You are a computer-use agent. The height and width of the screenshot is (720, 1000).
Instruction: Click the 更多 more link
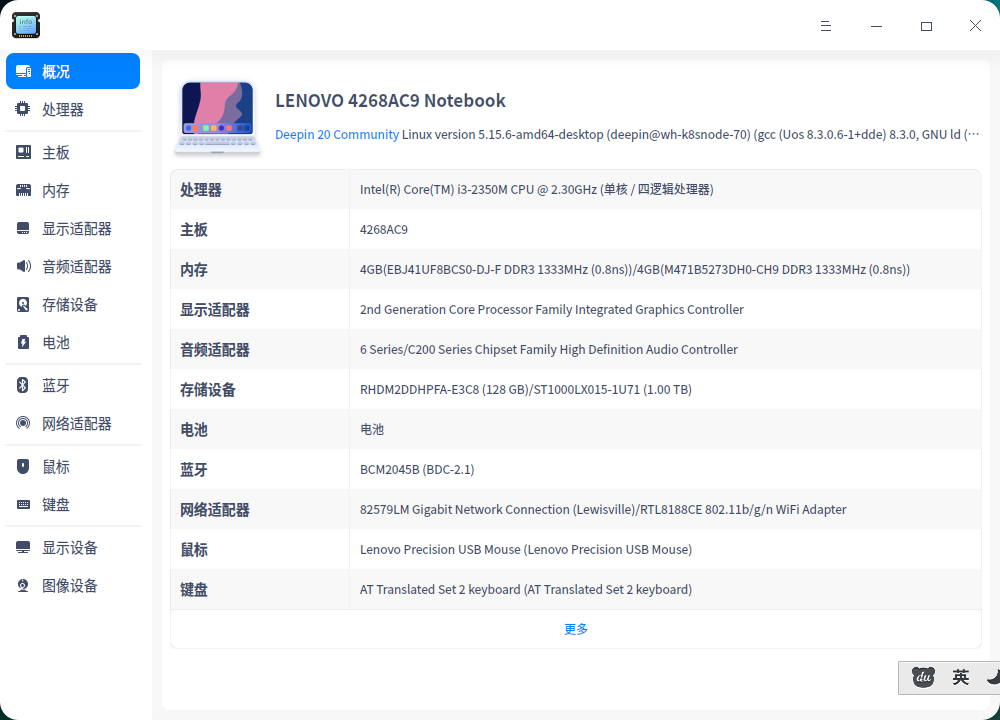point(576,629)
